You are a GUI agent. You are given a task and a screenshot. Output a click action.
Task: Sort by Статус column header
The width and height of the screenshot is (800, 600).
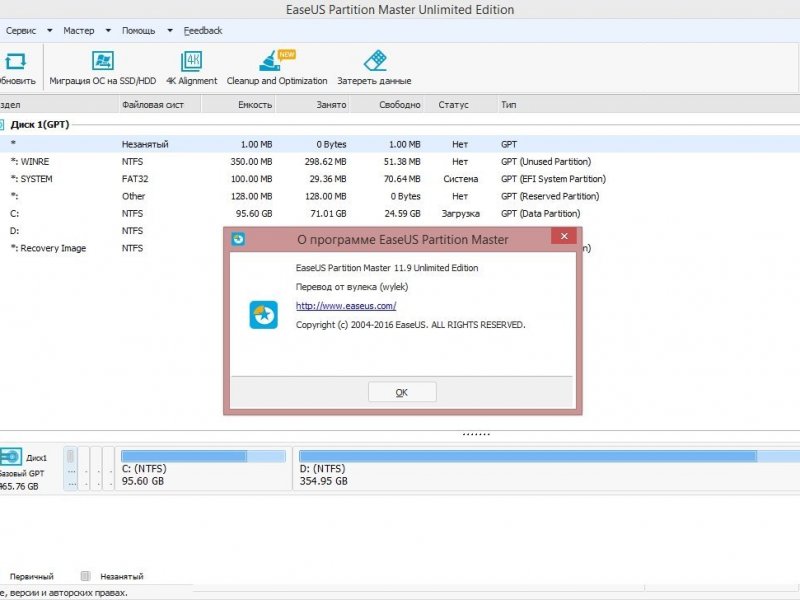pyautogui.click(x=461, y=105)
